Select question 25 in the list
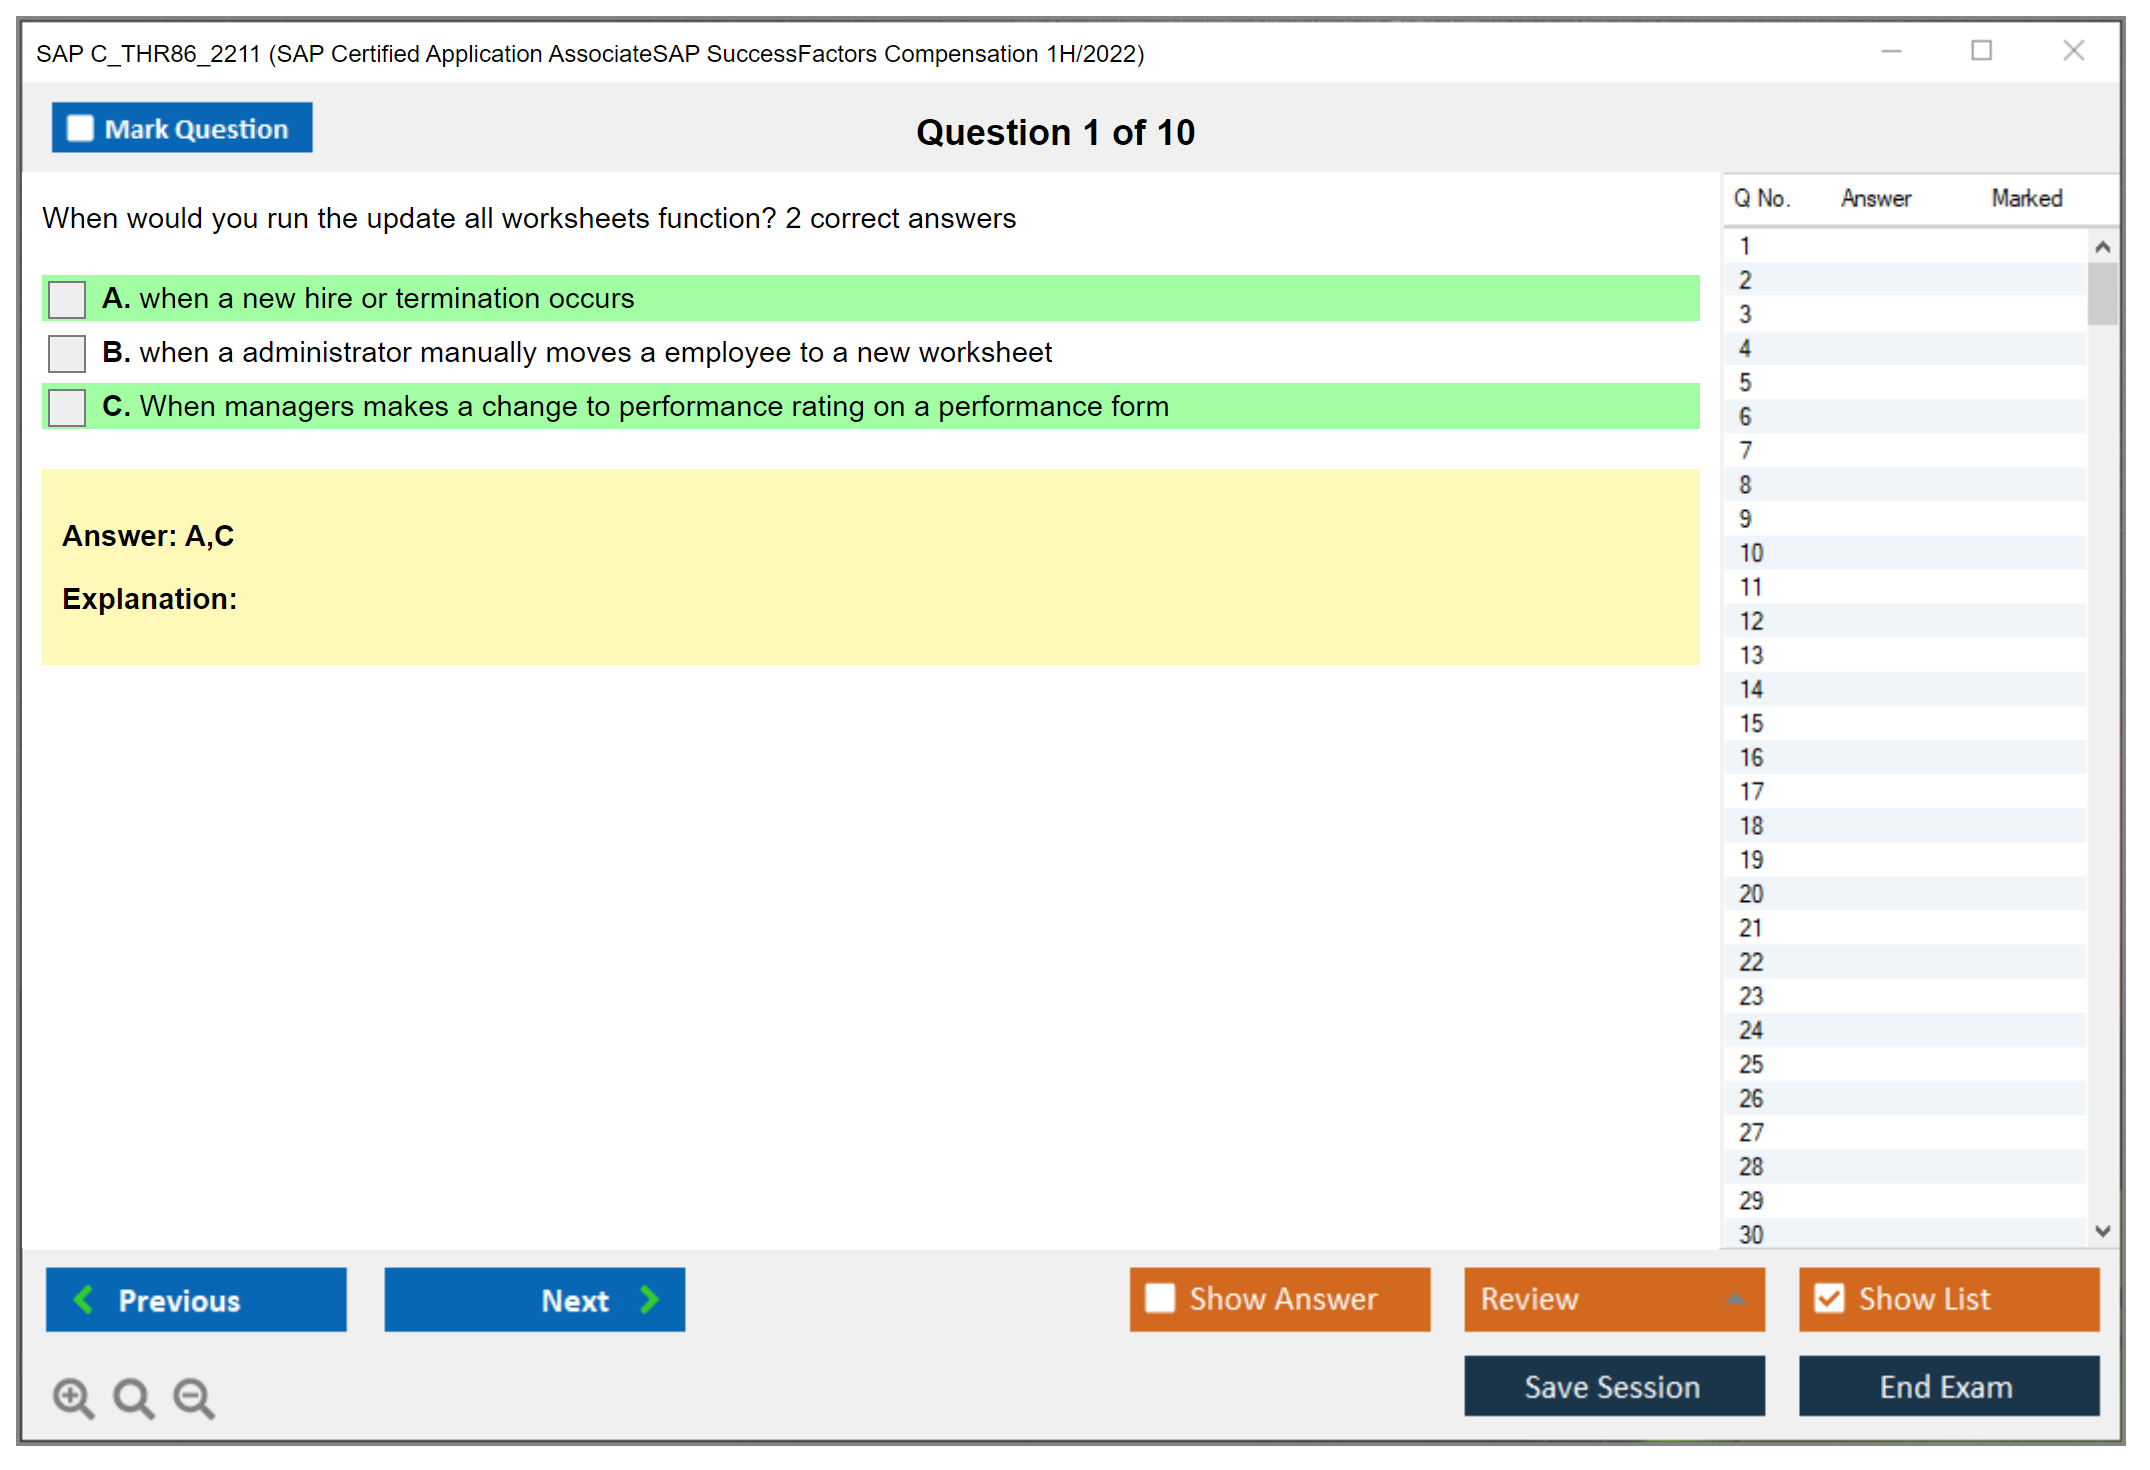Image resolution: width=2150 pixels, height=1470 pixels. pyautogui.click(x=1751, y=1064)
